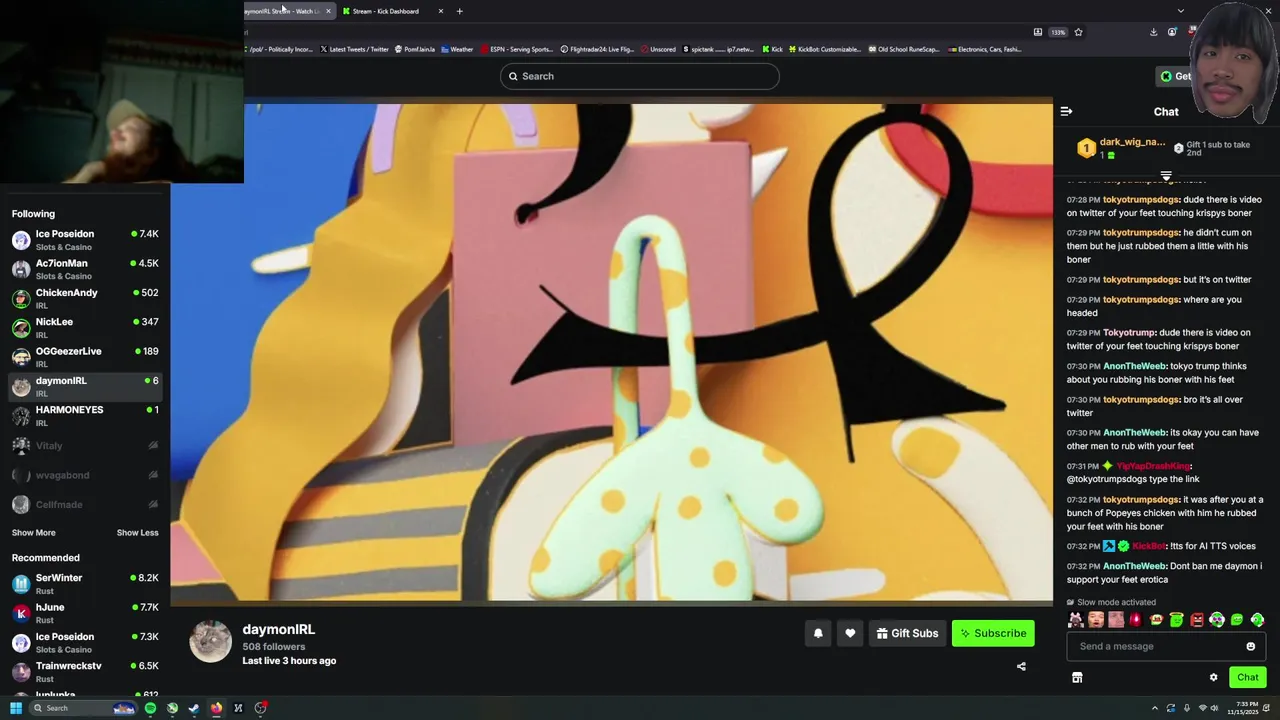Show more followed channels
Viewport: 1280px width, 720px height.
34,533
